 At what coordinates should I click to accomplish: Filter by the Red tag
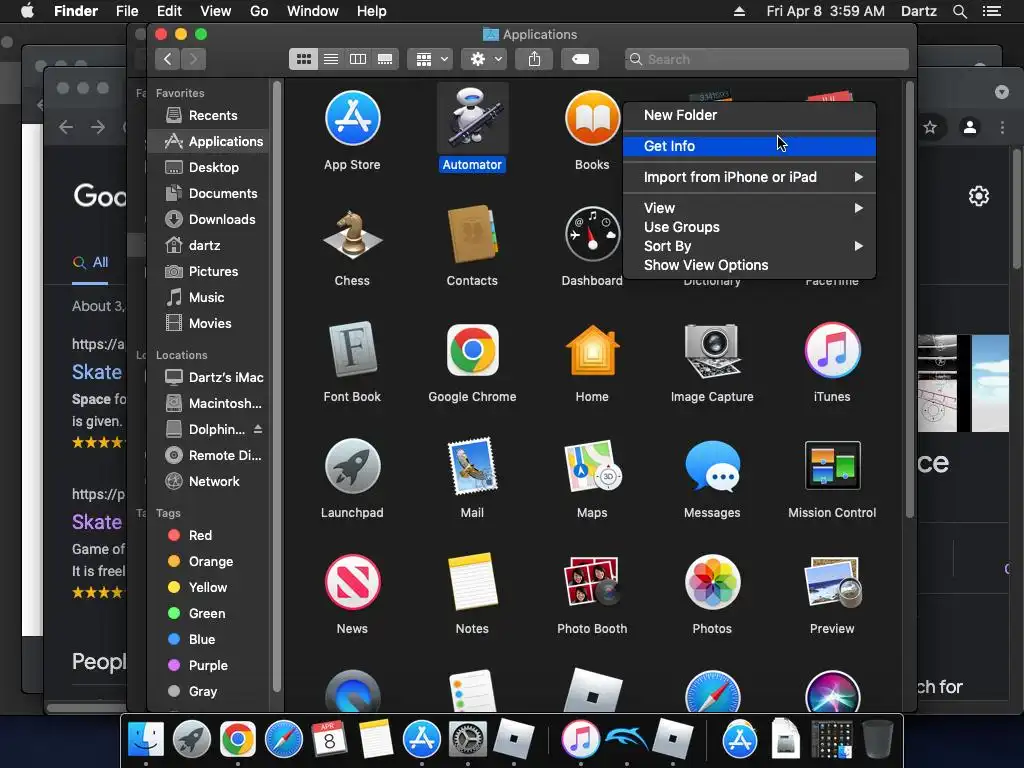(208, 536)
